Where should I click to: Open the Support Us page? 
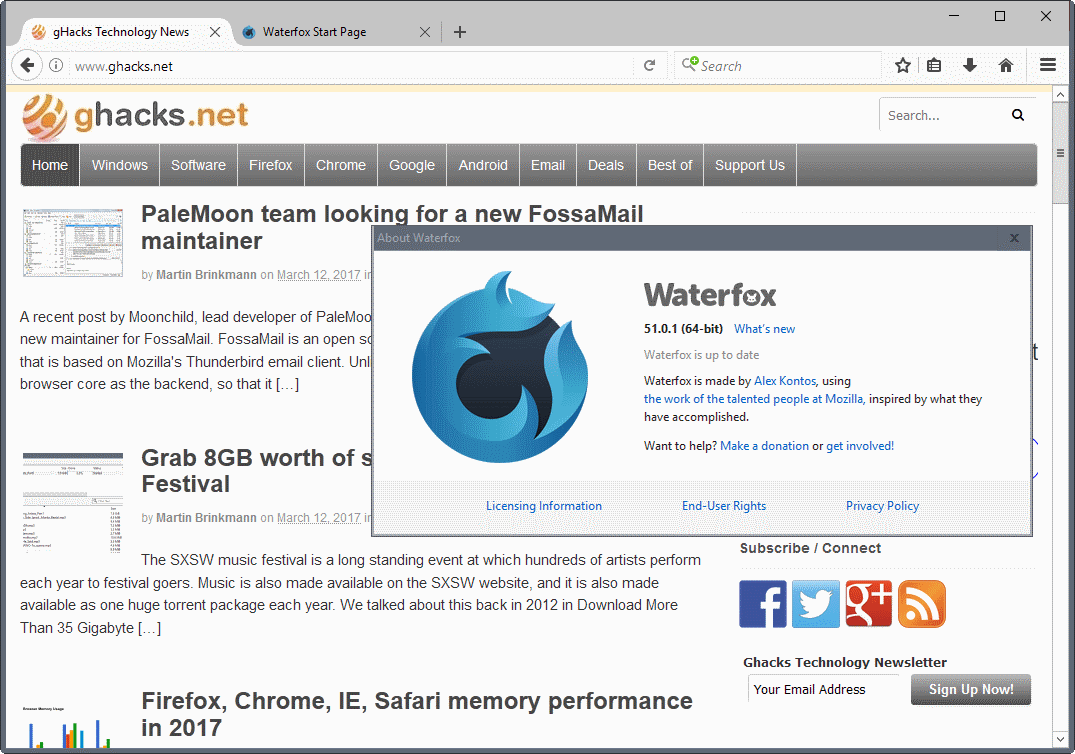(750, 165)
